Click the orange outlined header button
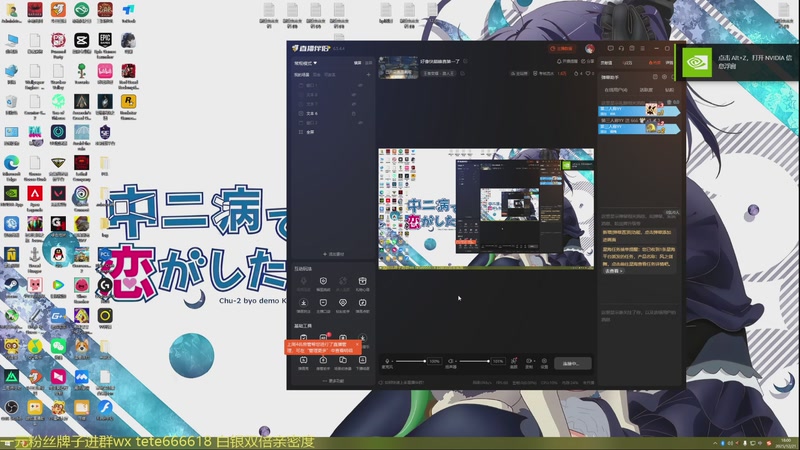 point(561,48)
